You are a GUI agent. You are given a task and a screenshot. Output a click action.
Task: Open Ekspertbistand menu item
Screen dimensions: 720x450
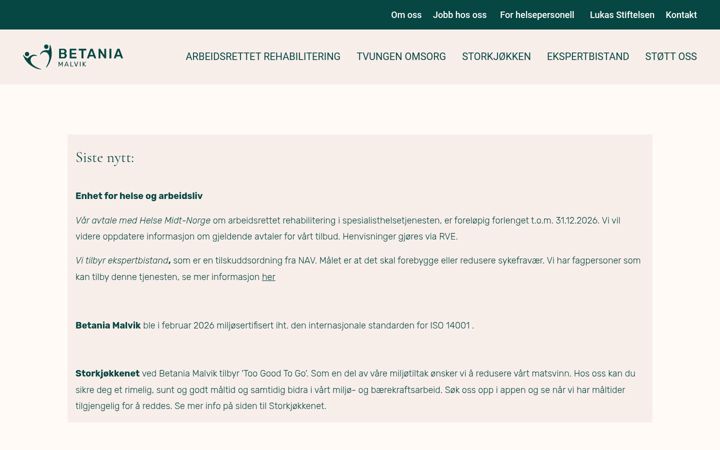tap(588, 56)
